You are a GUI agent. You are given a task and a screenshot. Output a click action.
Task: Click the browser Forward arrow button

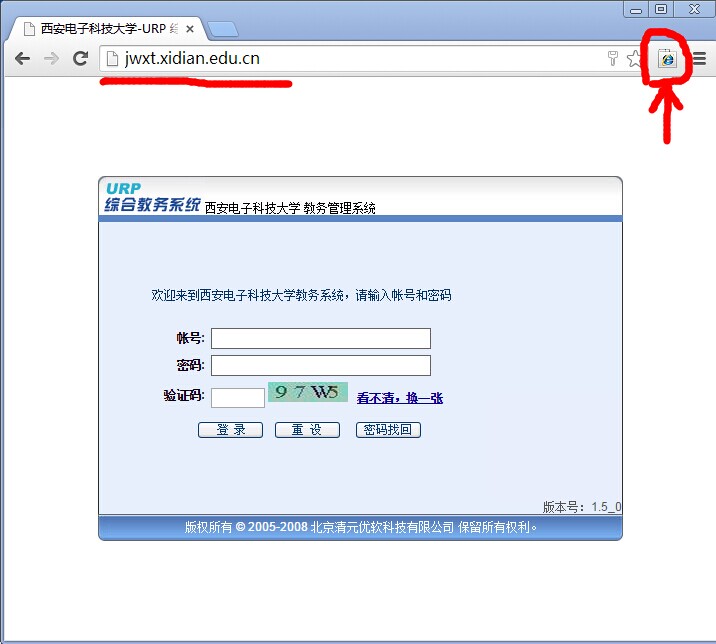pos(51,59)
